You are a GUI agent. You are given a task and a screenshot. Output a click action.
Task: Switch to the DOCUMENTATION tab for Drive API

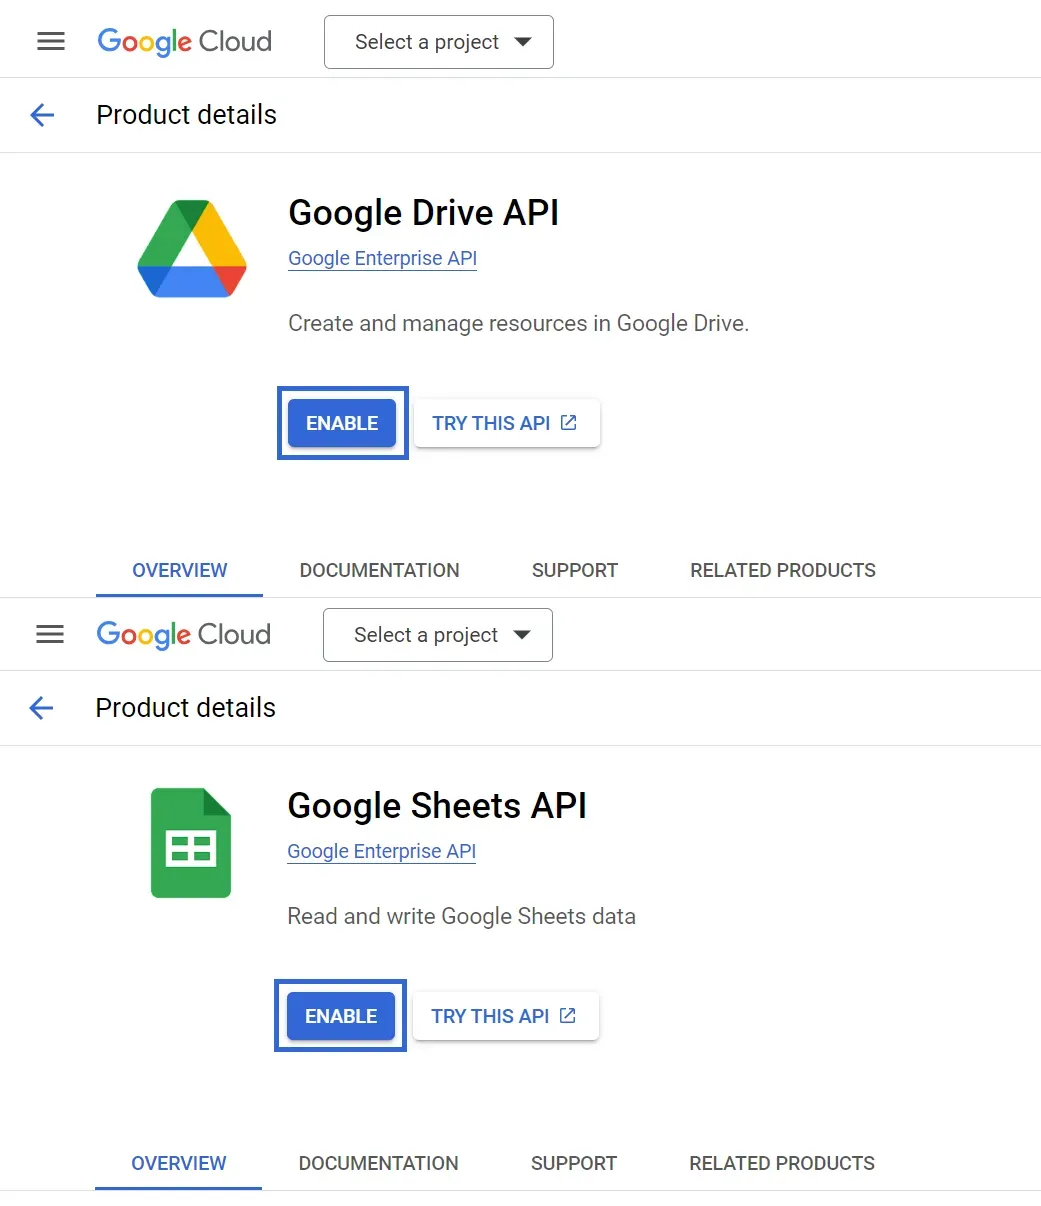pos(379,570)
